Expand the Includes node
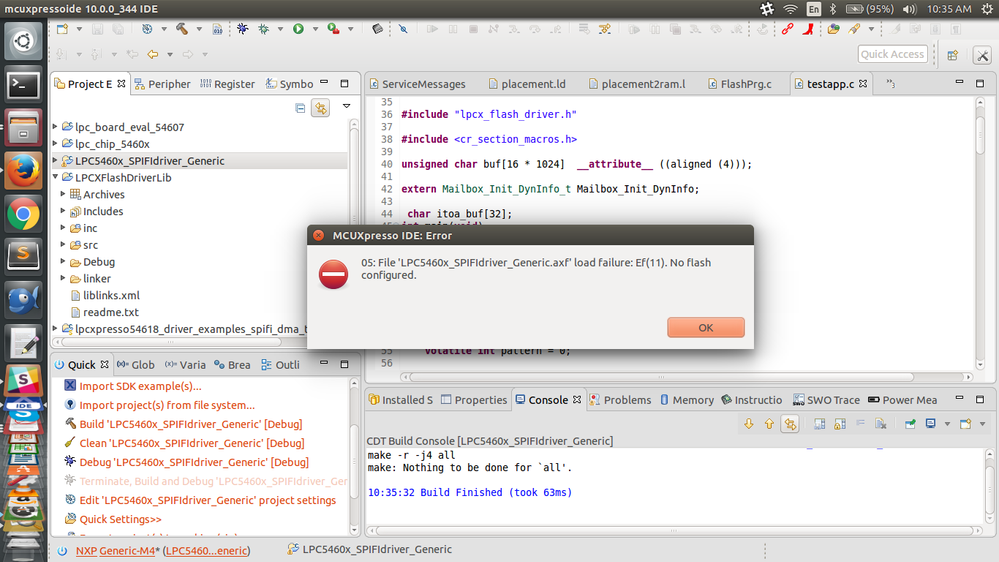999x562 pixels. click(63, 211)
